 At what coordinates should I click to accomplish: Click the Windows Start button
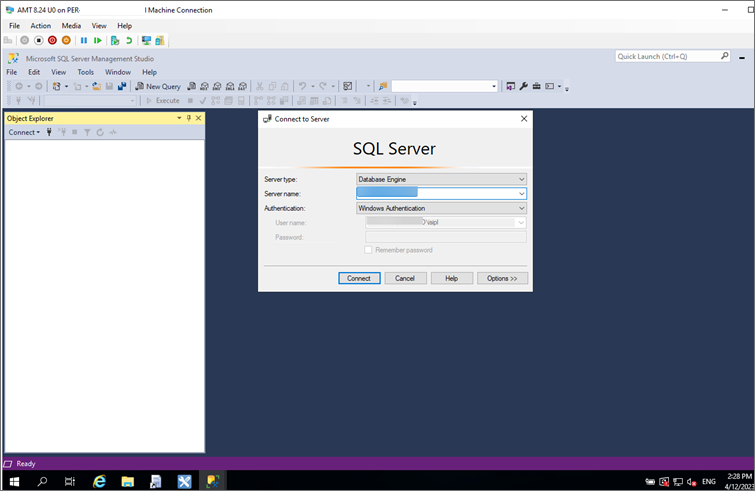pyautogui.click(x=14, y=481)
